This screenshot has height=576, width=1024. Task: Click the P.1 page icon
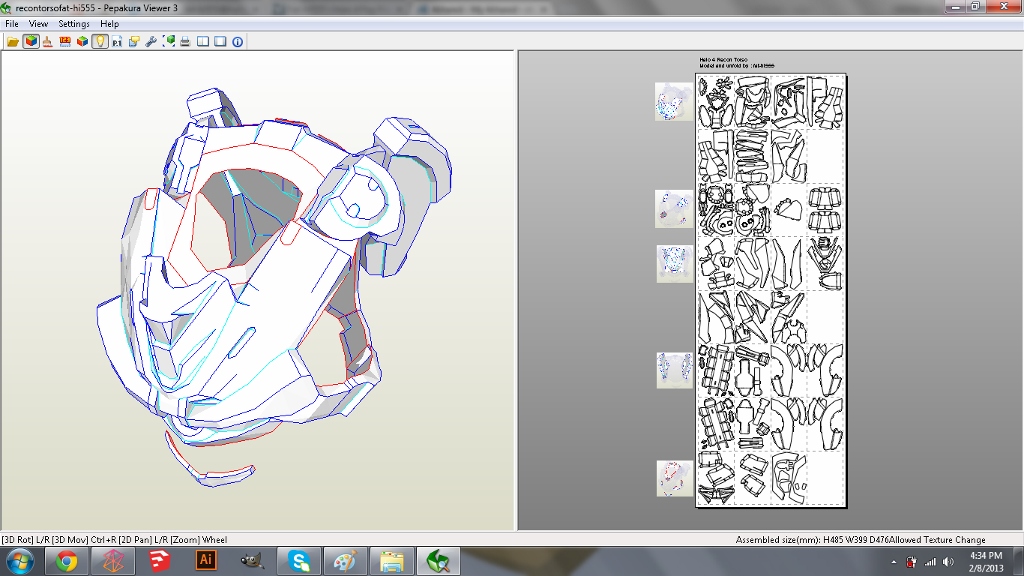pyautogui.click(x=117, y=42)
